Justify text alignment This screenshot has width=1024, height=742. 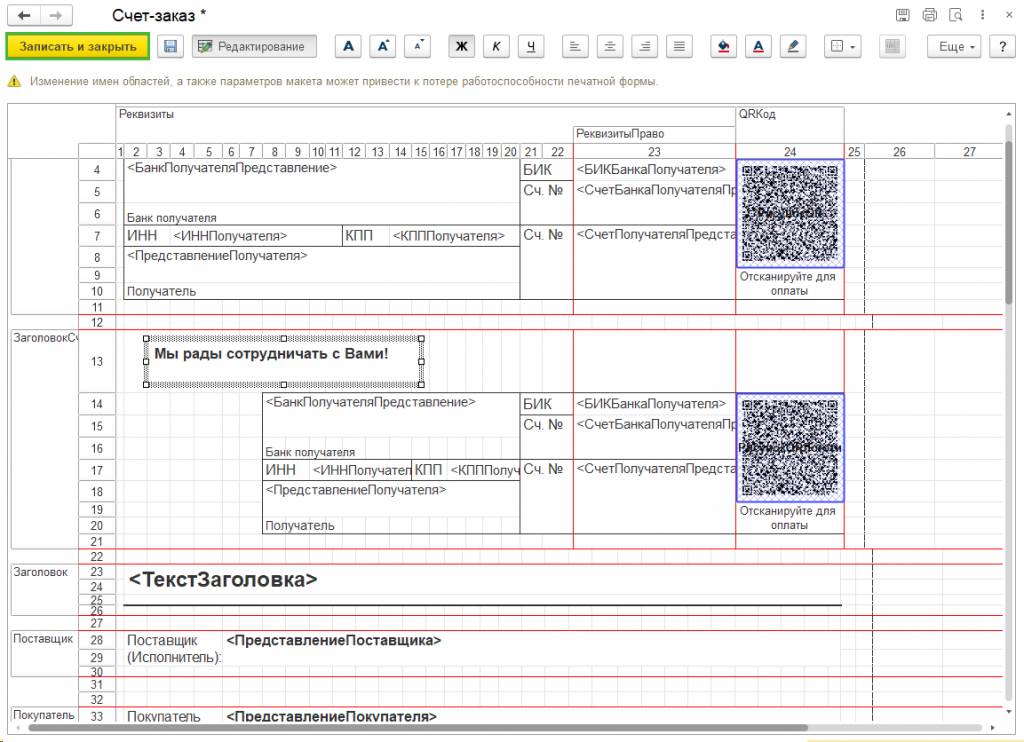(679, 46)
